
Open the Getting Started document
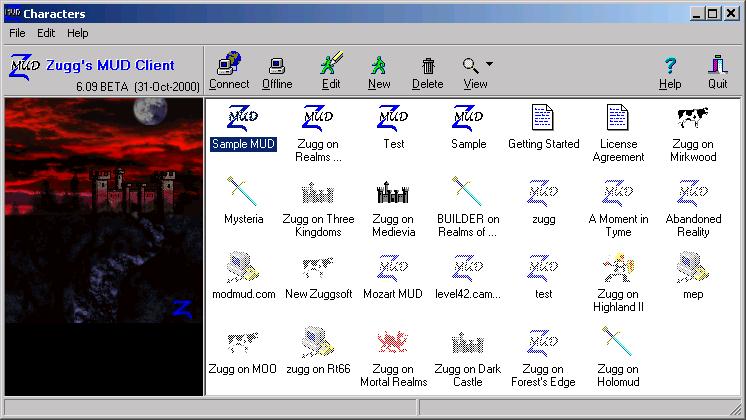tap(543, 118)
